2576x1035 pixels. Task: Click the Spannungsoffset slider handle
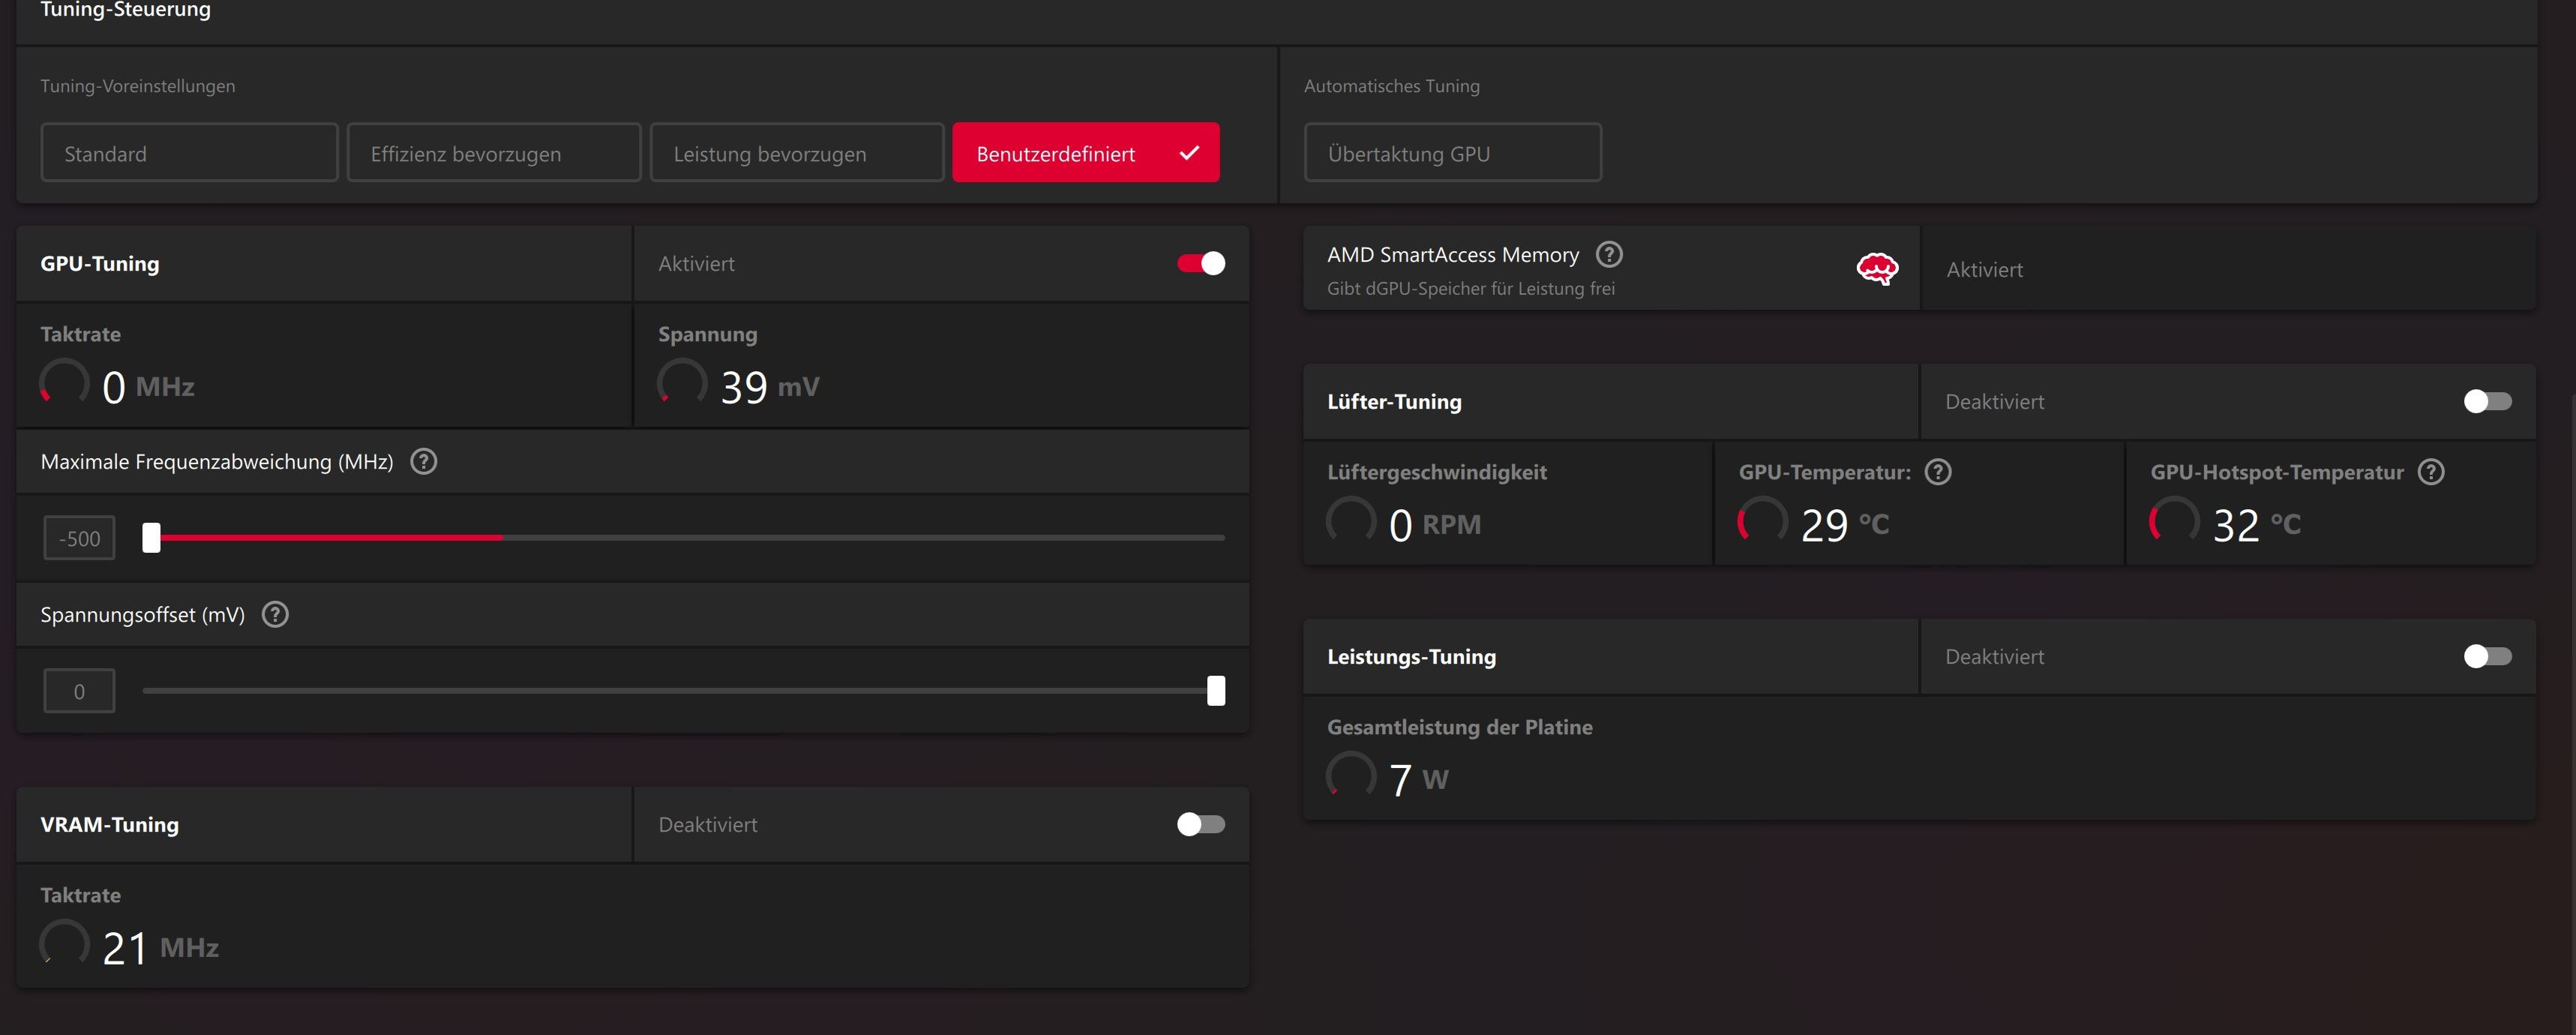pyautogui.click(x=1216, y=691)
